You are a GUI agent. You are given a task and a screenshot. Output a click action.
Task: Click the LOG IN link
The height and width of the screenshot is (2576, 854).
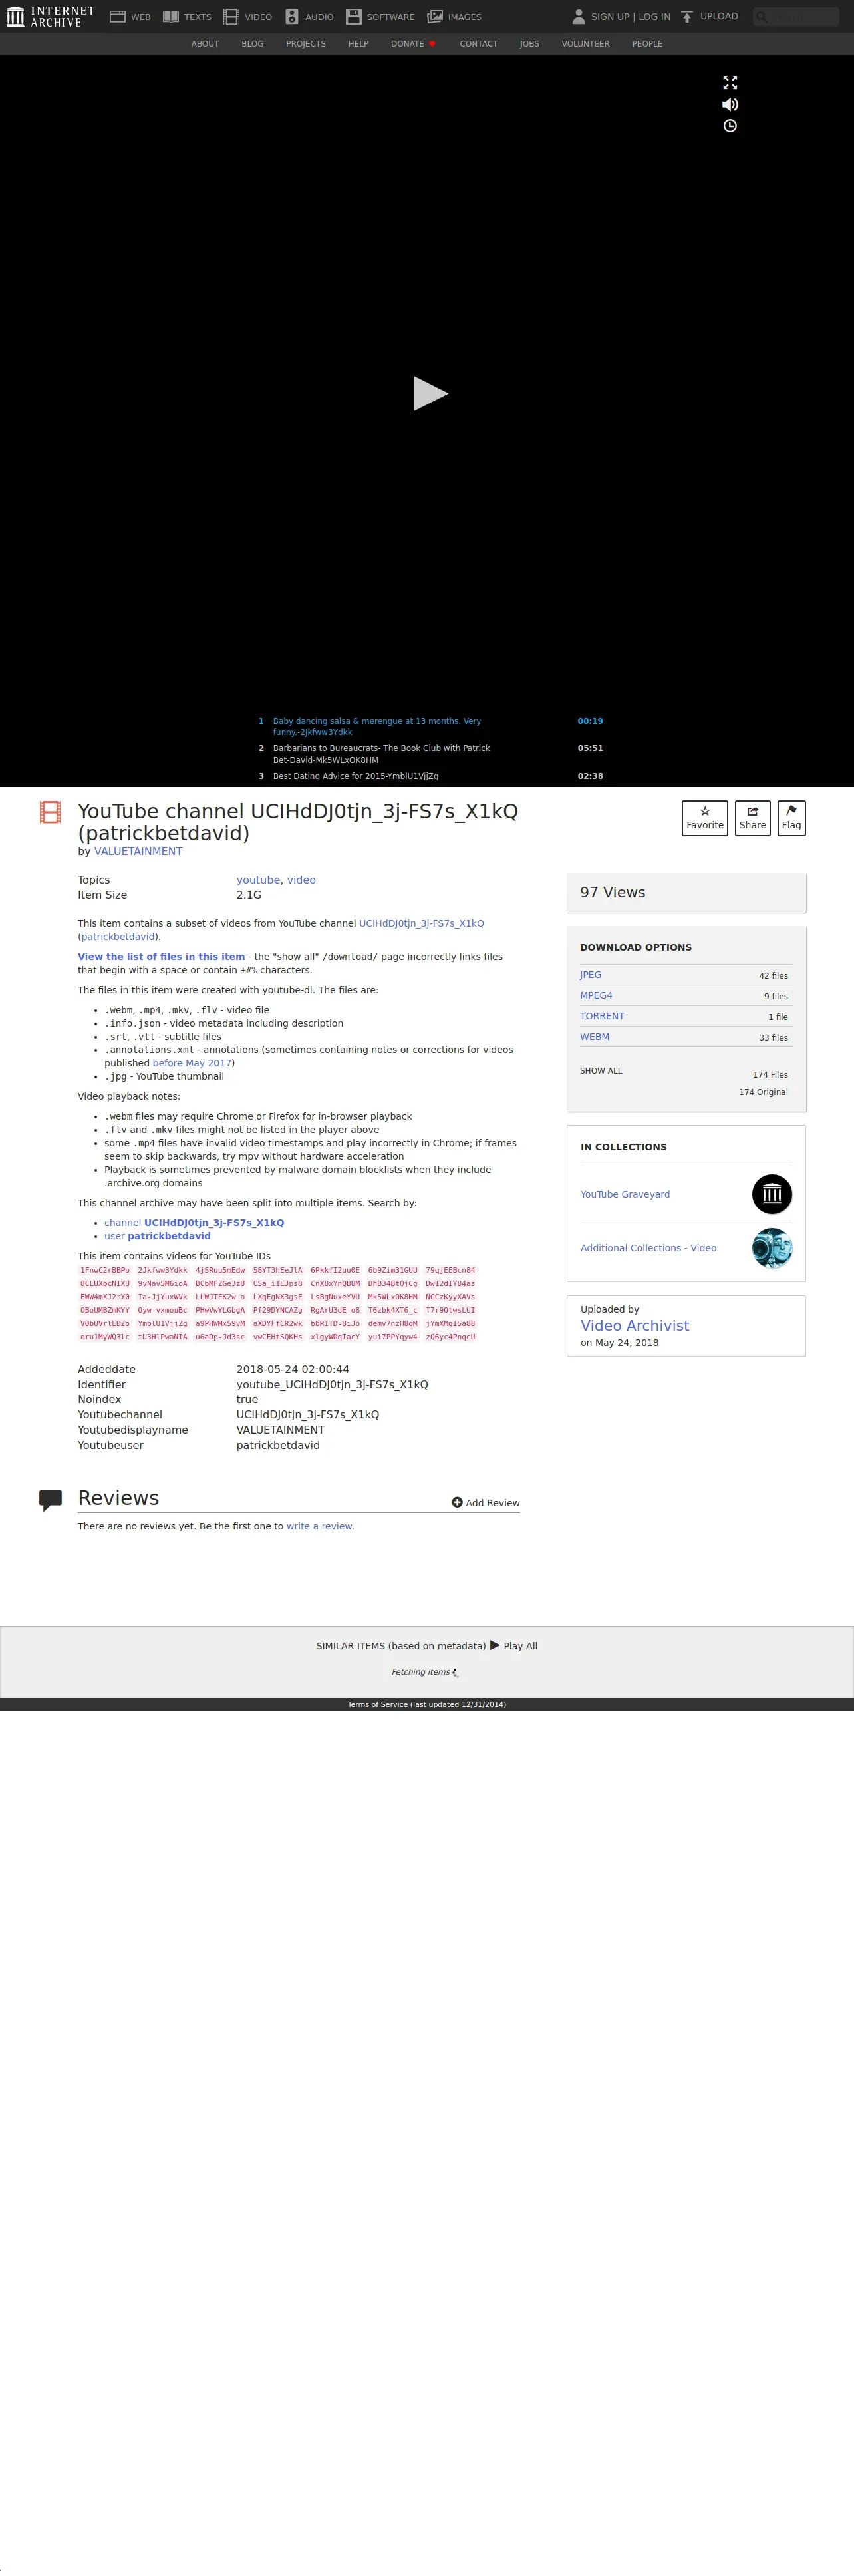click(655, 16)
